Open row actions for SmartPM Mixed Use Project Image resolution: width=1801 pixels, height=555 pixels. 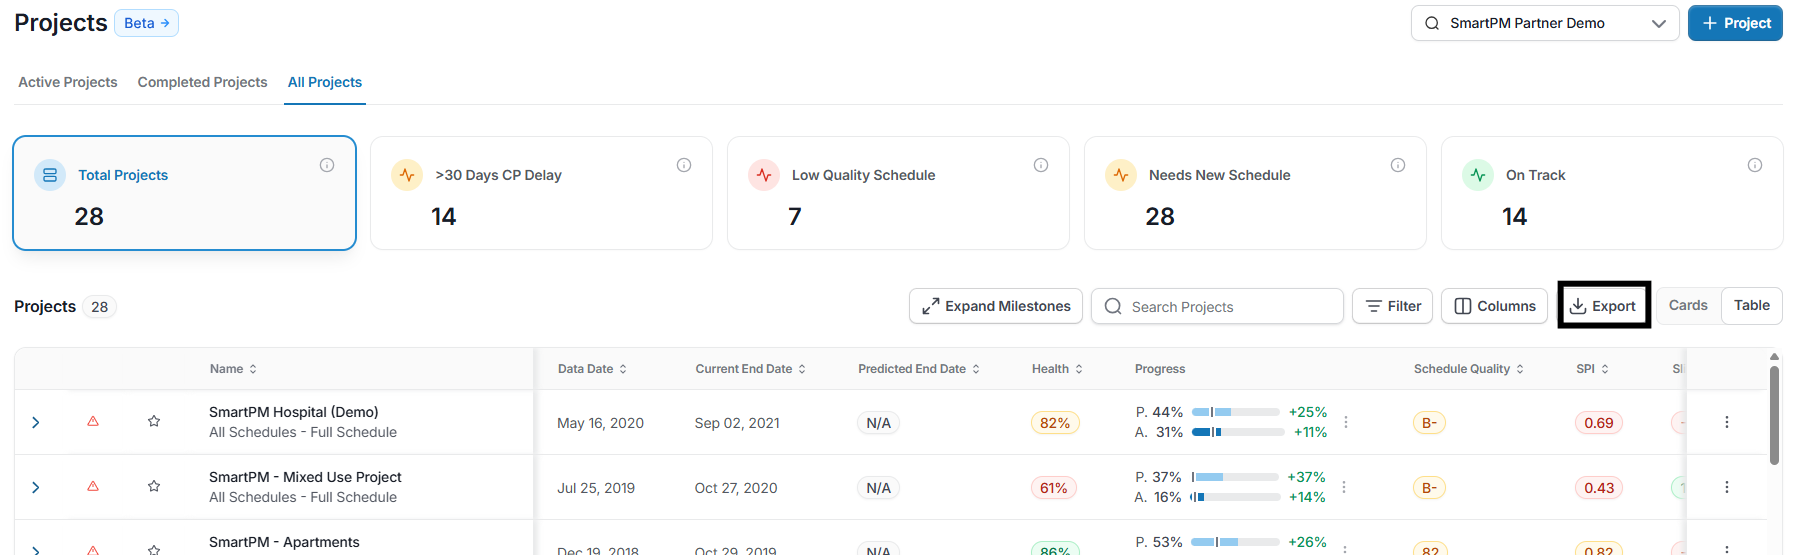(x=1726, y=487)
